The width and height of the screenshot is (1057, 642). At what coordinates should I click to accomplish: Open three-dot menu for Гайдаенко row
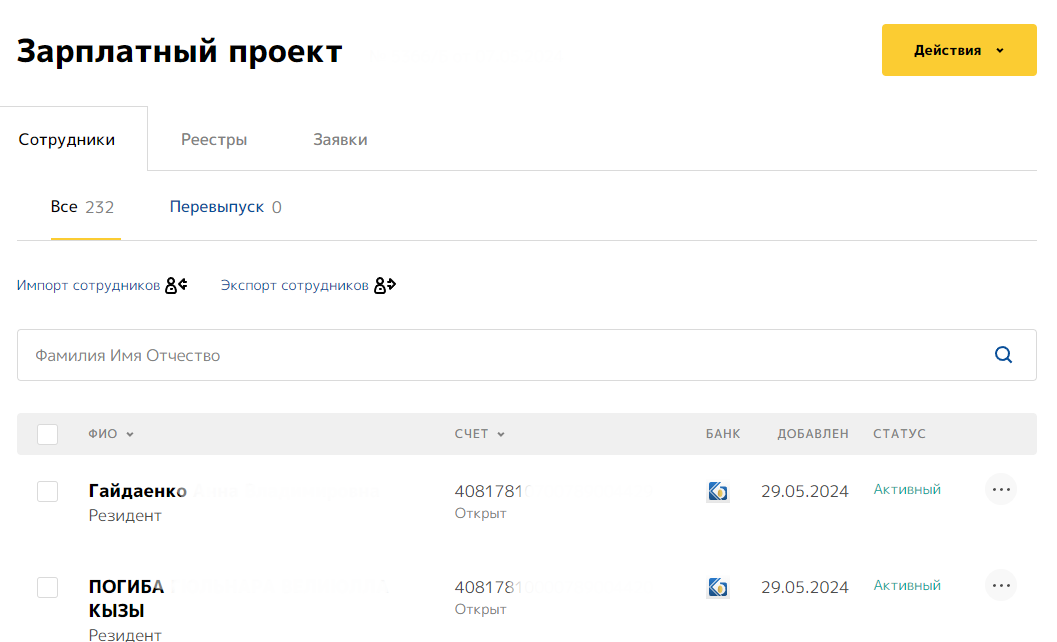coord(1001,490)
